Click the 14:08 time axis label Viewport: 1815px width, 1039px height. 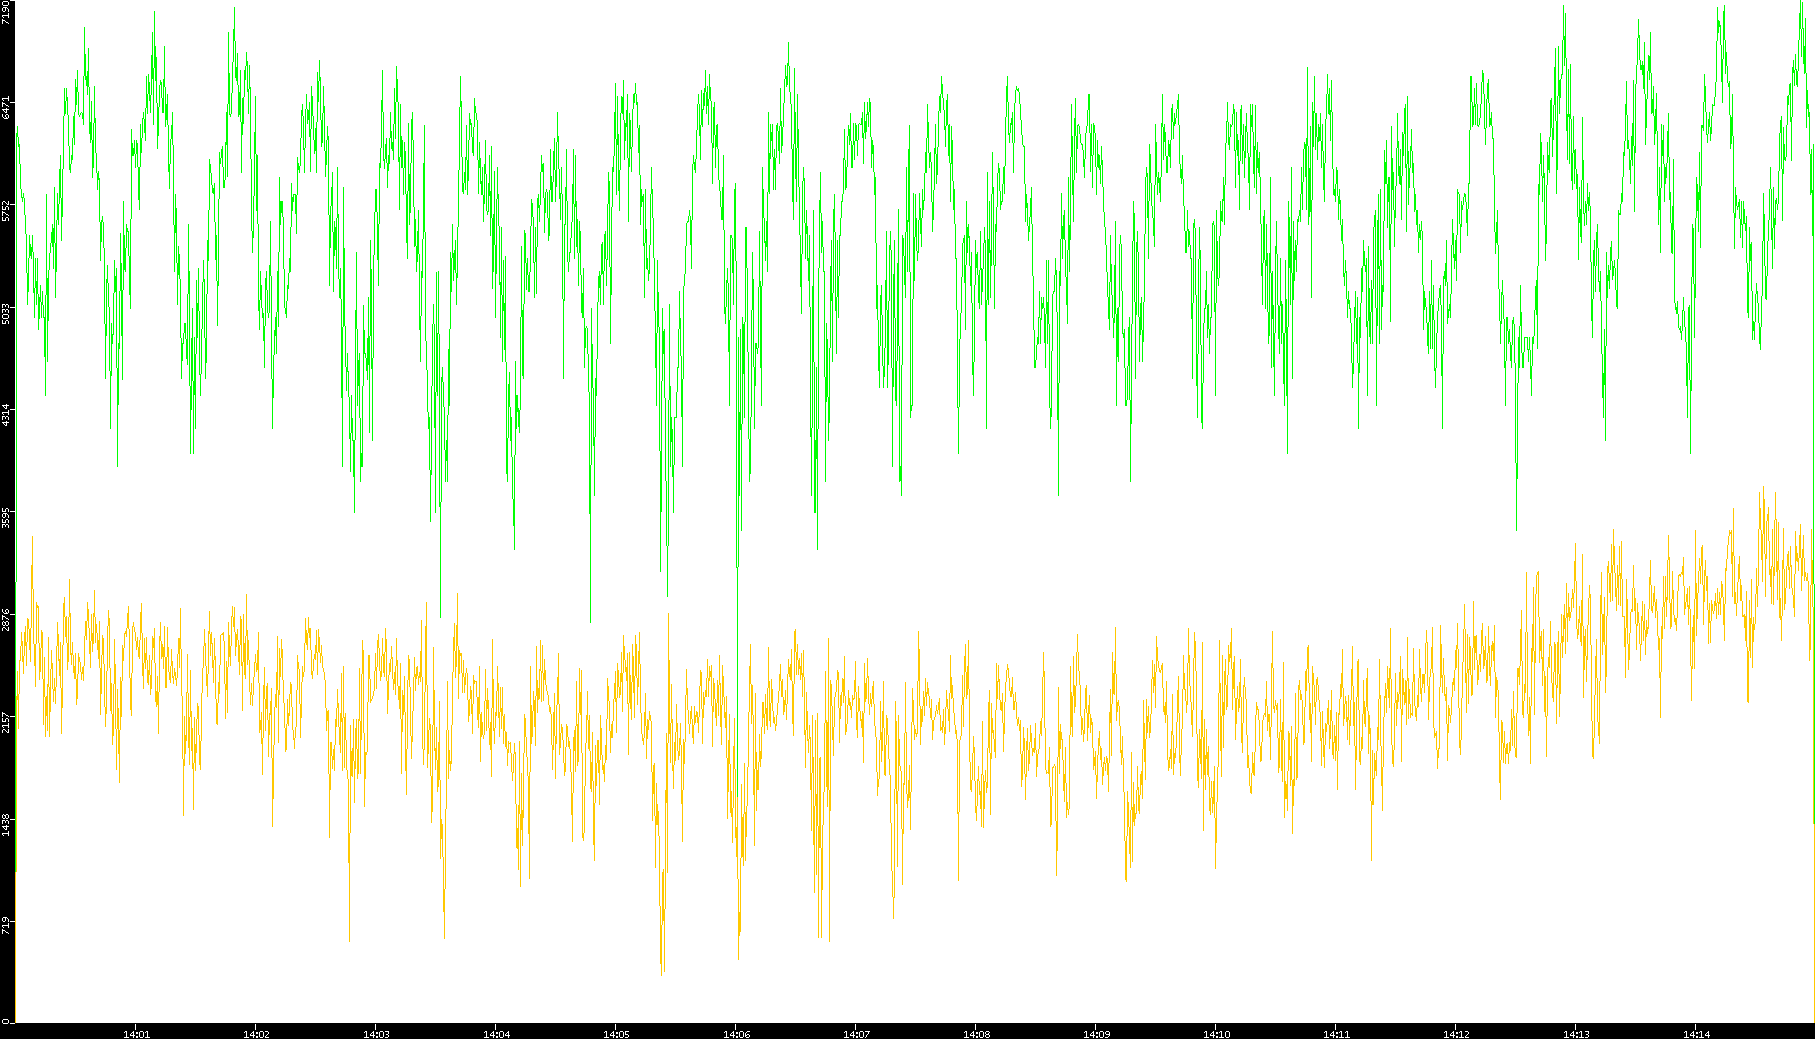click(976, 1033)
